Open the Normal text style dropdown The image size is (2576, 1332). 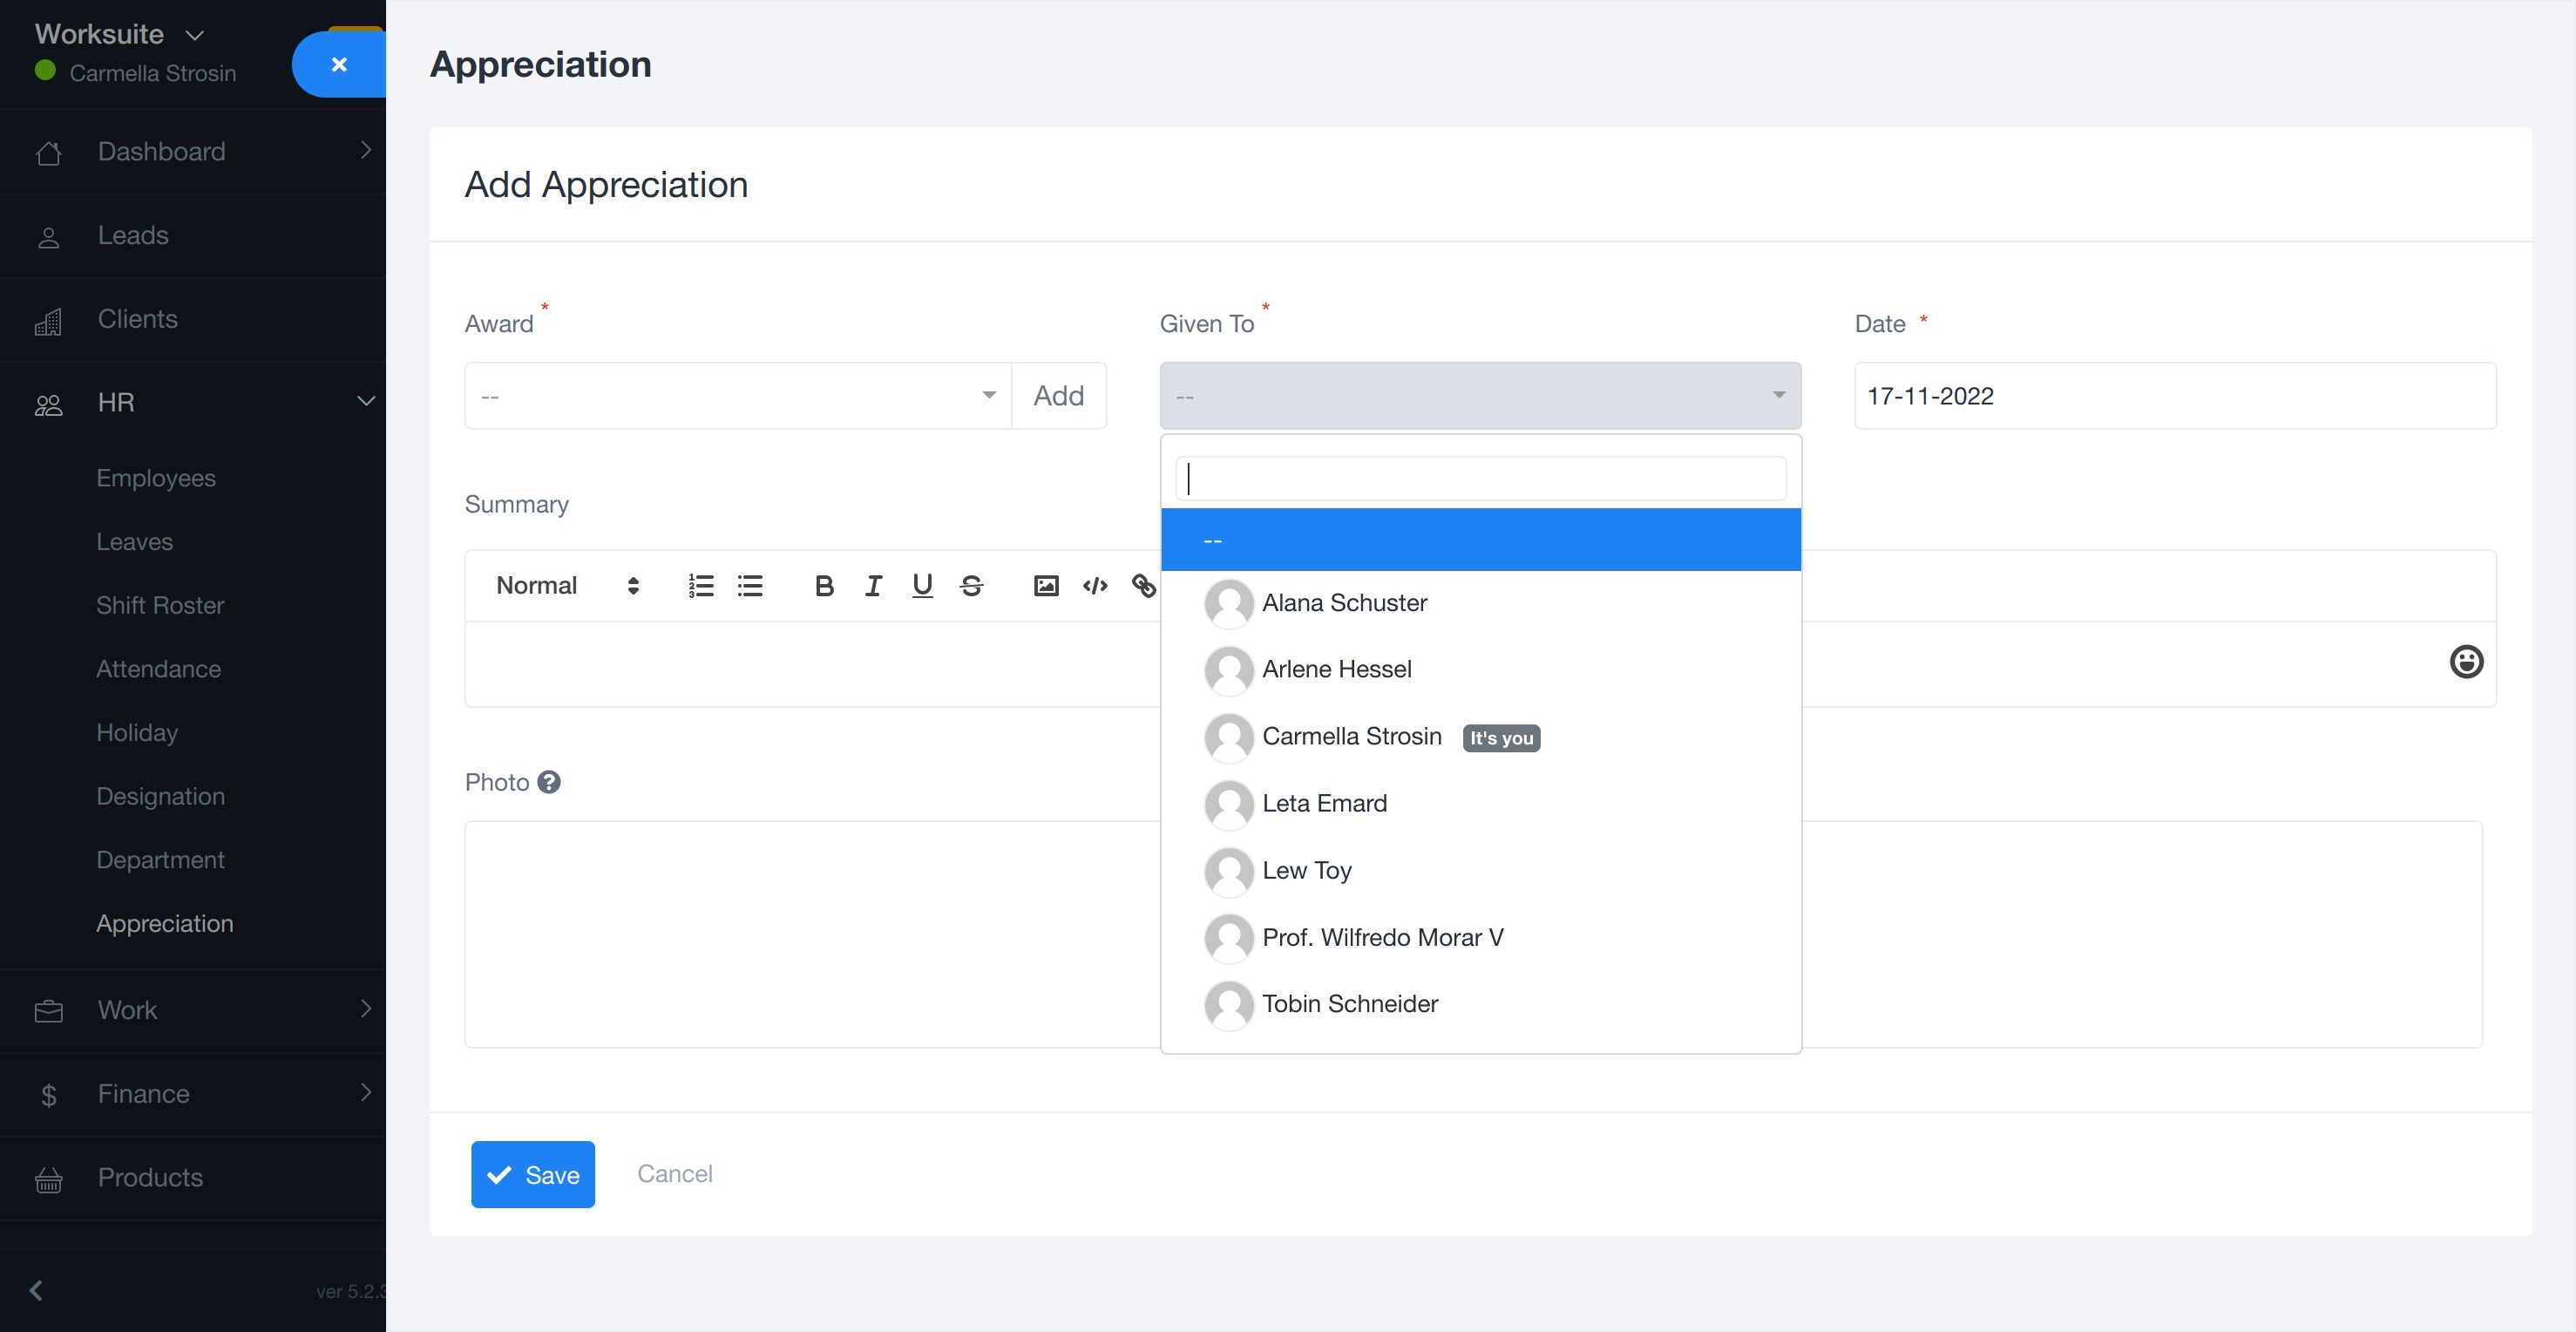[567, 586]
